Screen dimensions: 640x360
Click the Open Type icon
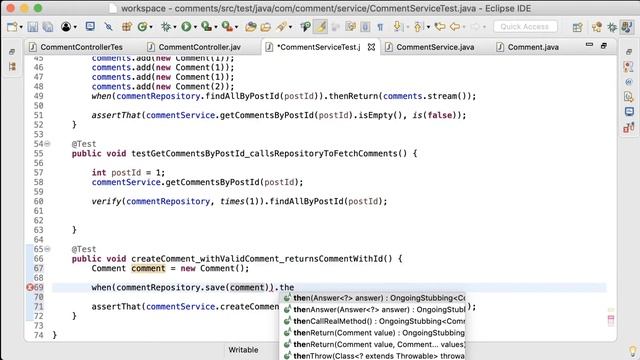click(x=250, y=27)
